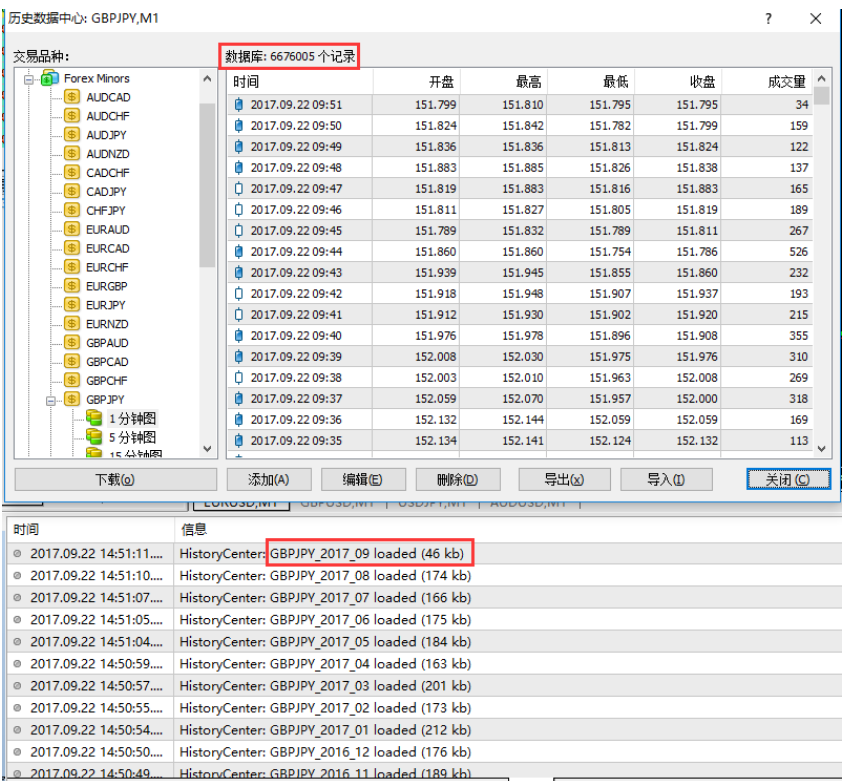The image size is (843, 781).
Task: Click the 成交量 column header
Action: click(786, 82)
